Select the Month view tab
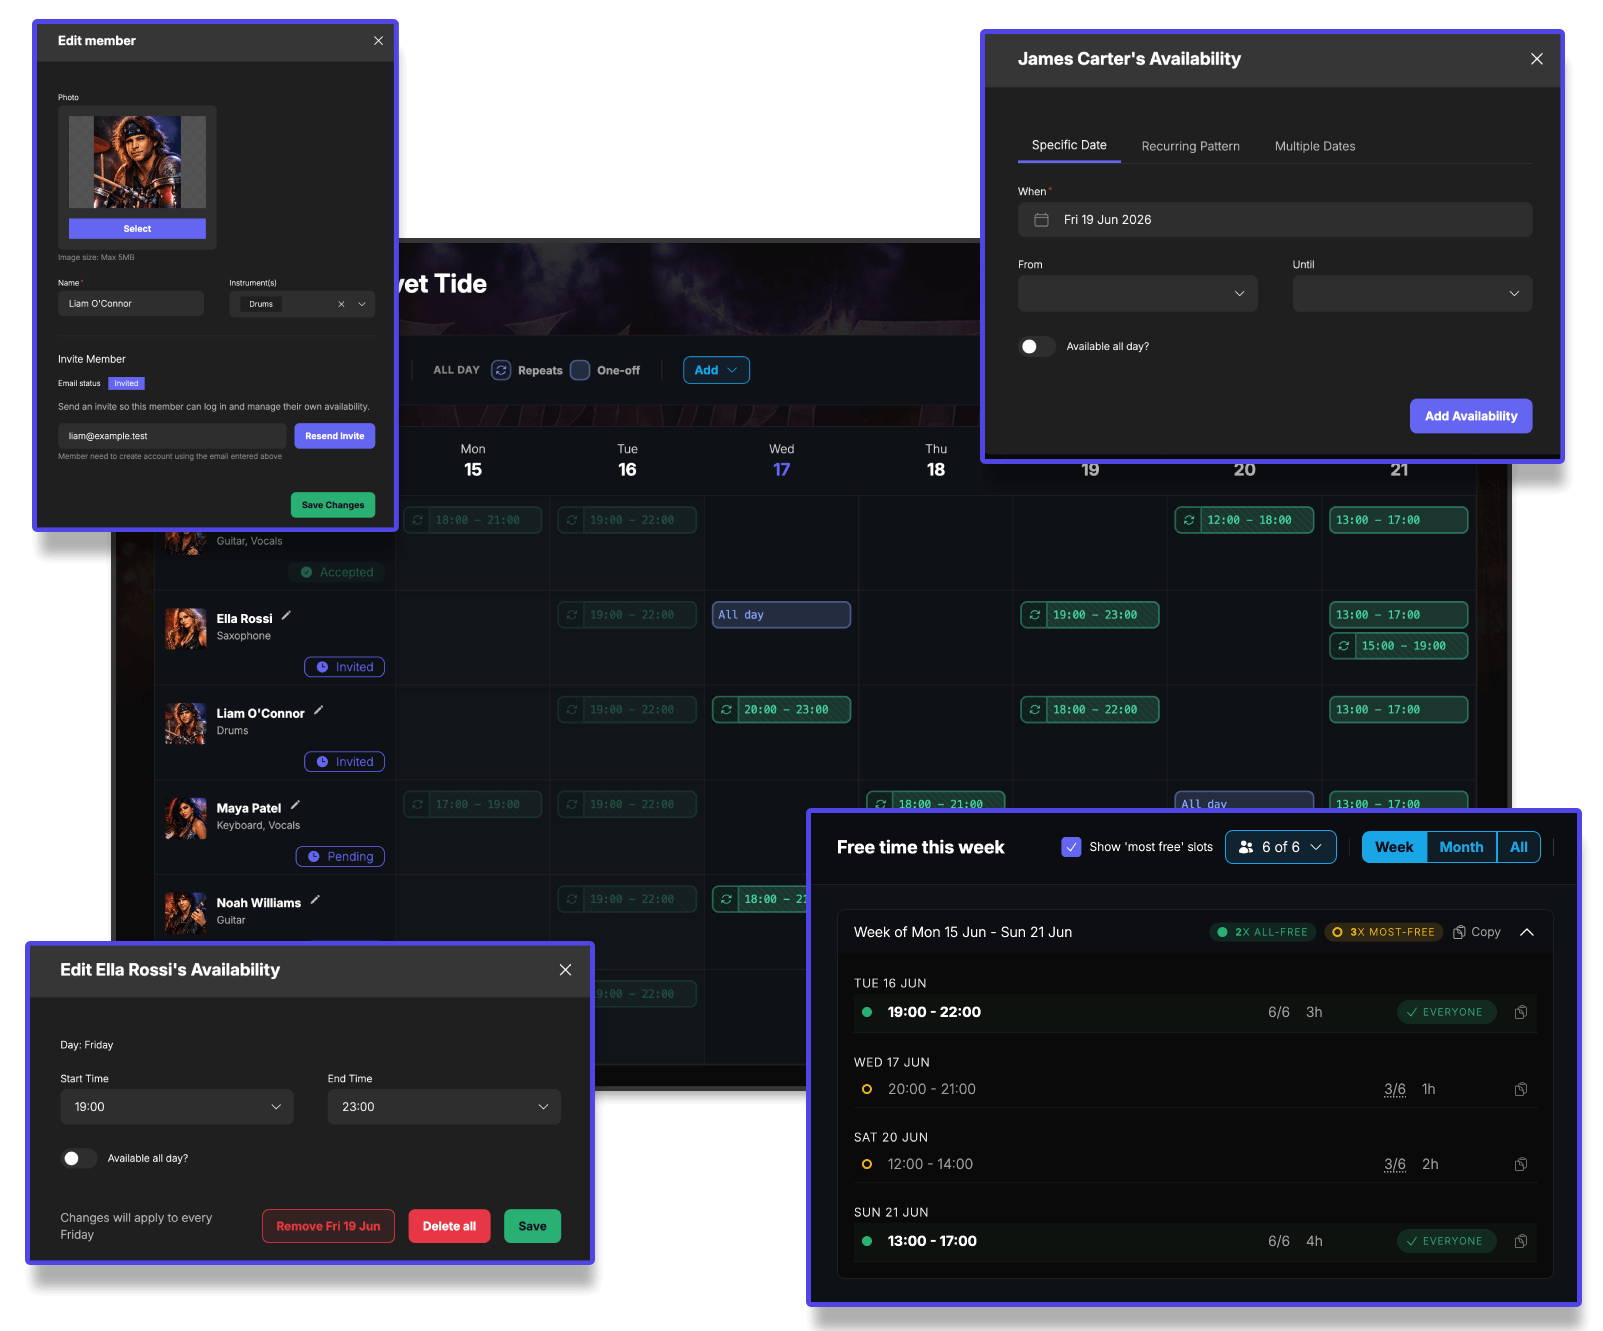Viewport: 1603px width, 1331px height. tap(1461, 847)
